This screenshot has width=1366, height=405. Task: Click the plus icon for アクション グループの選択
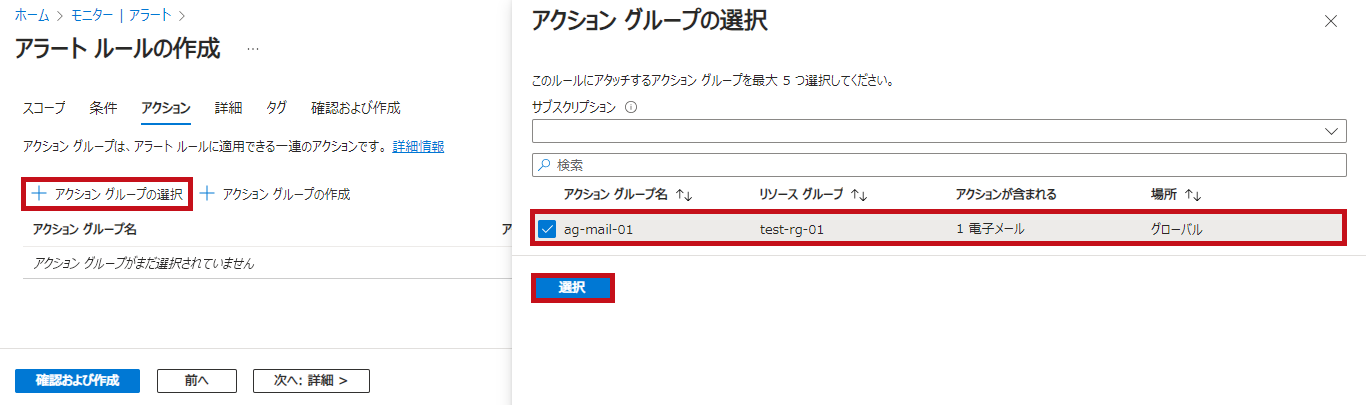click(40, 194)
